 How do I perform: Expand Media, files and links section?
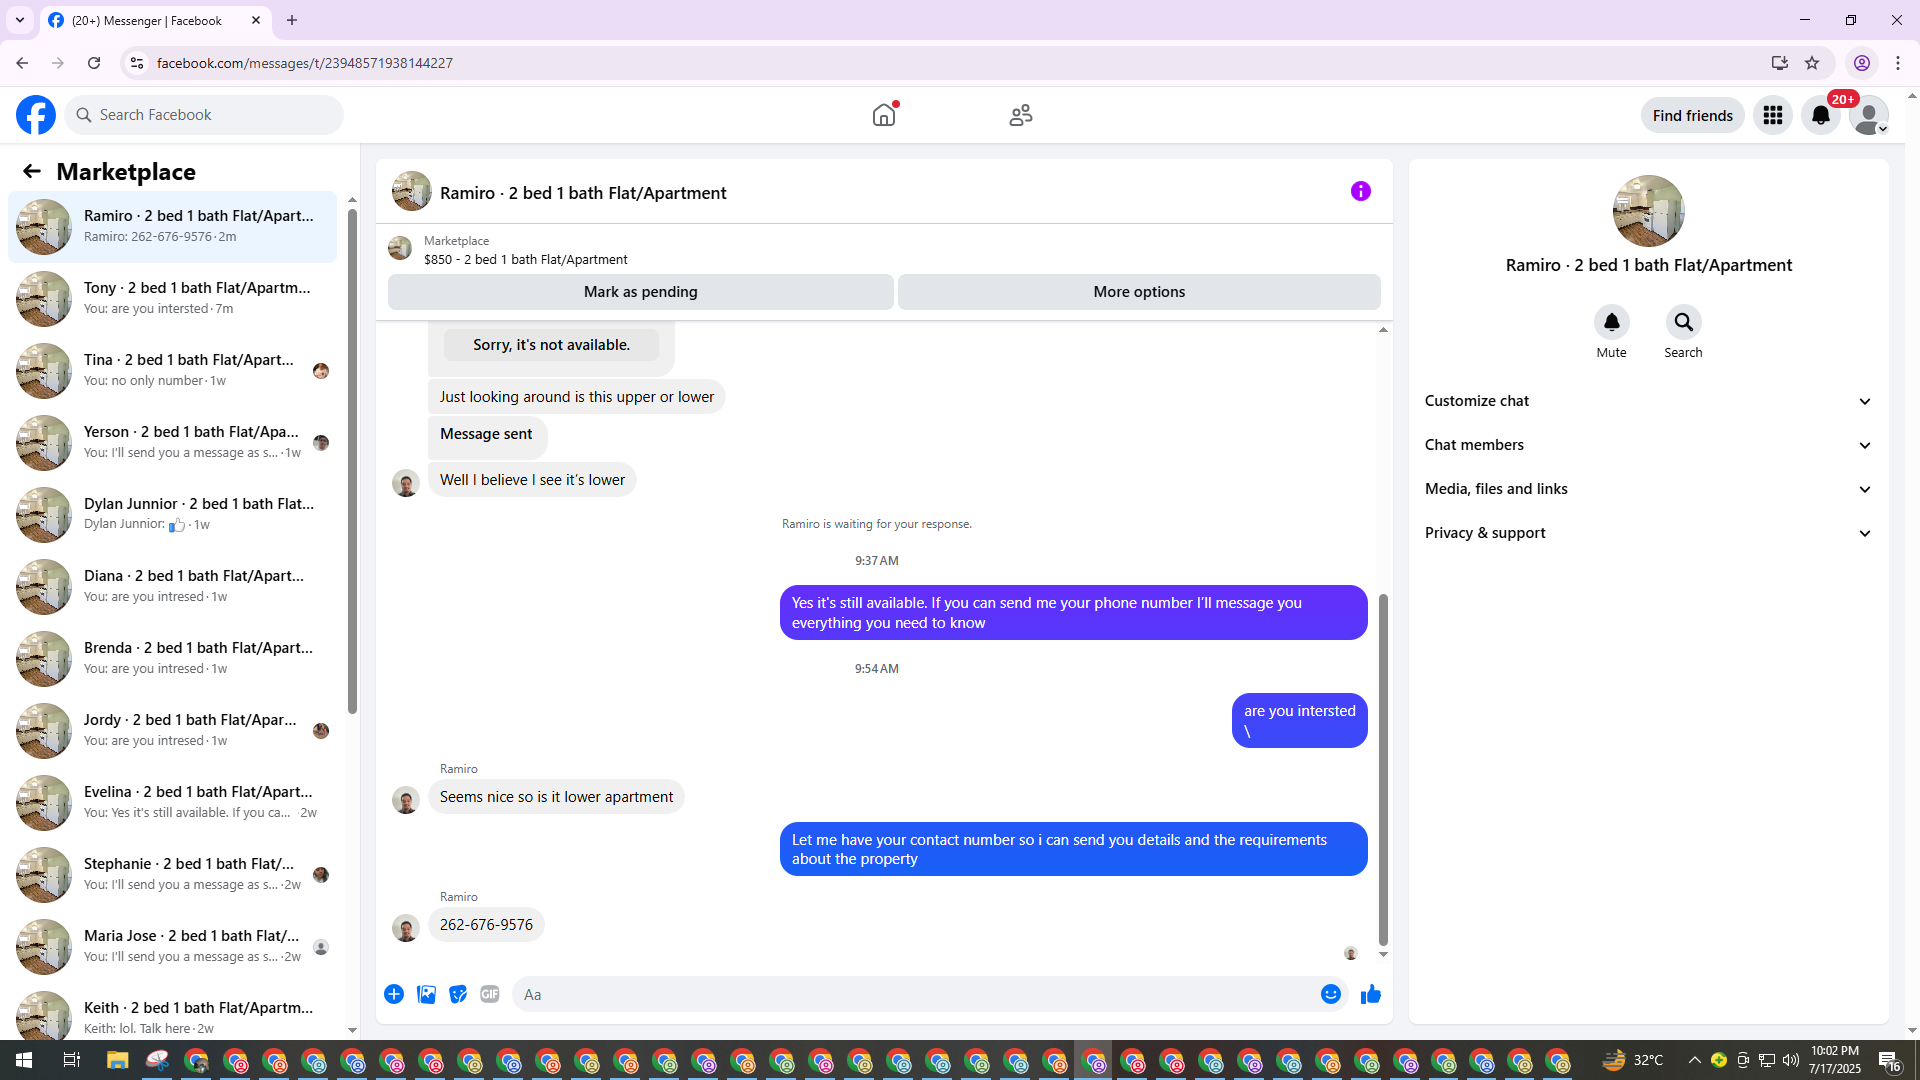coord(1649,489)
